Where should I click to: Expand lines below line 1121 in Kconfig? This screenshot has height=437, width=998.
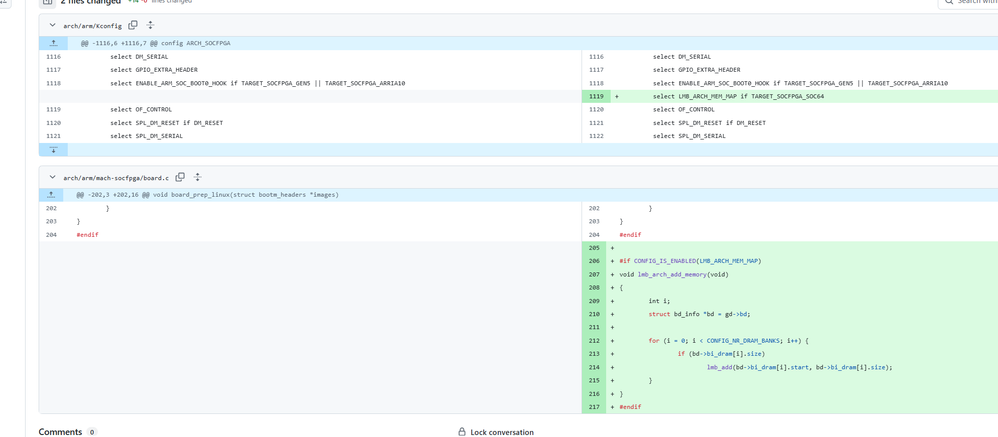(x=54, y=149)
